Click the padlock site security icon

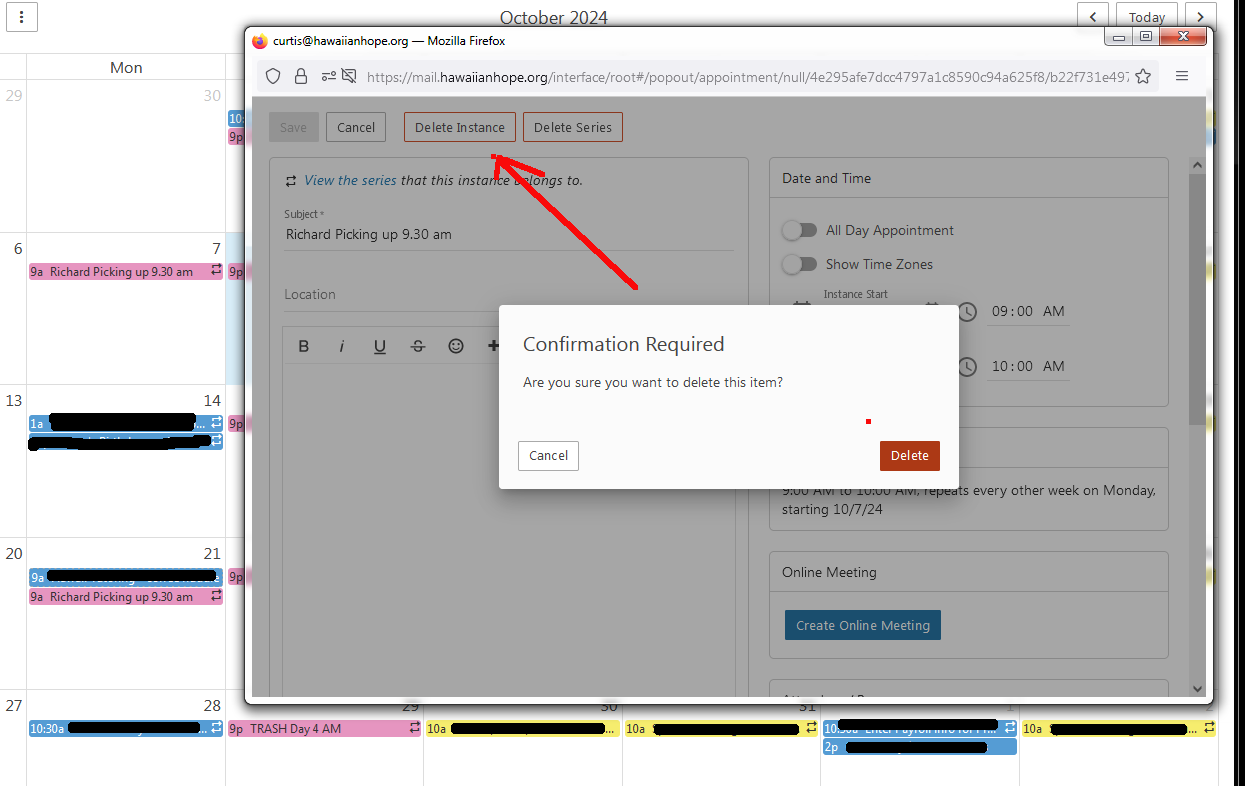click(x=300, y=76)
